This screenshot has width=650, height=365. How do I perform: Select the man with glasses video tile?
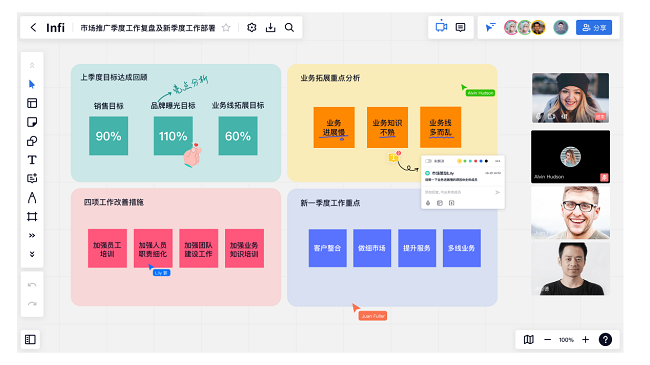point(570,212)
